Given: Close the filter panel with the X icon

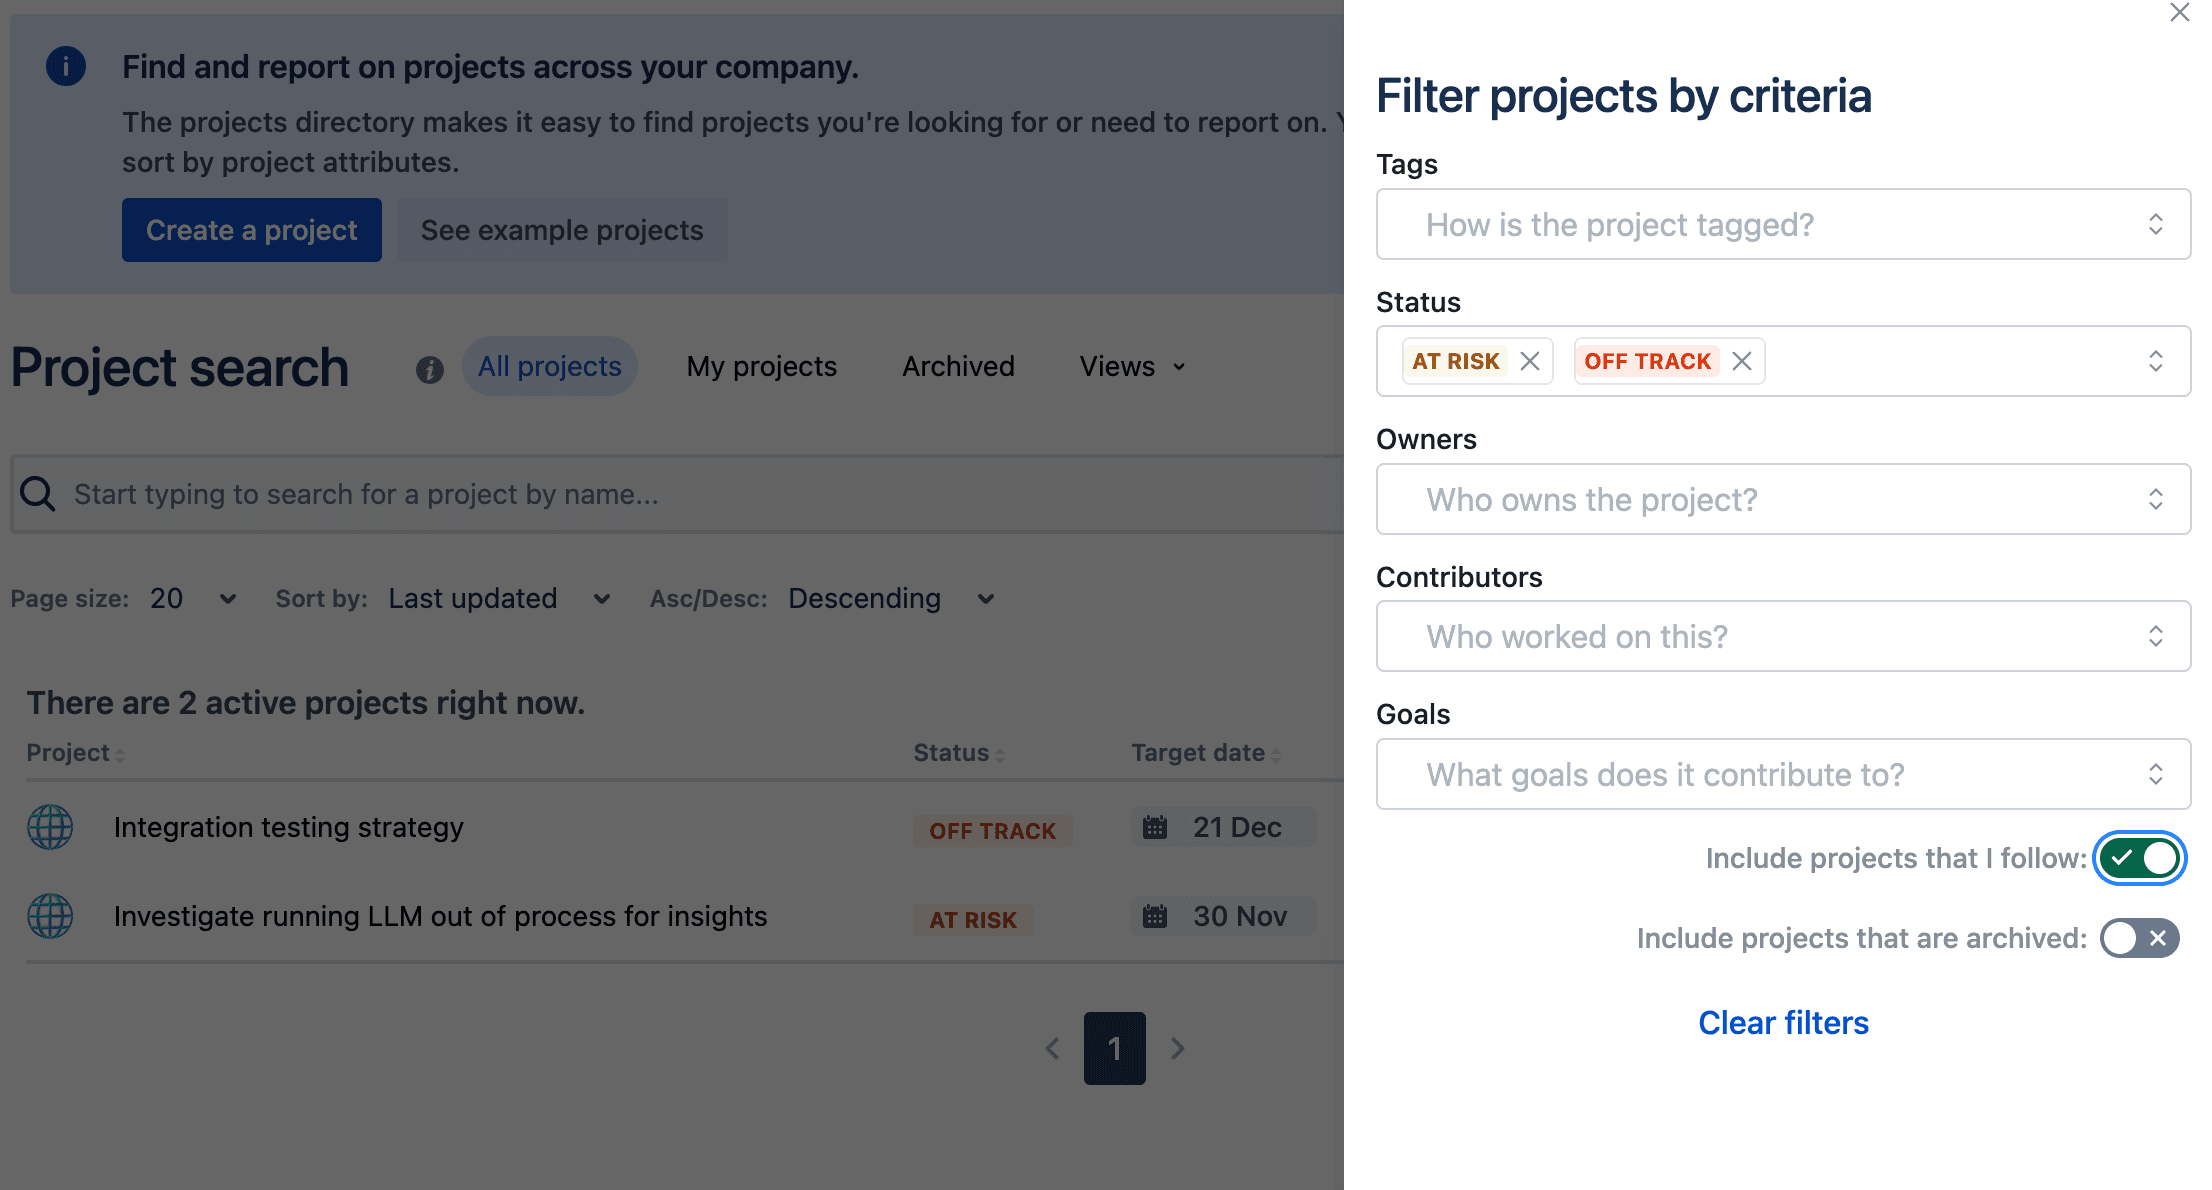Looking at the screenshot, I should [2179, 13].
